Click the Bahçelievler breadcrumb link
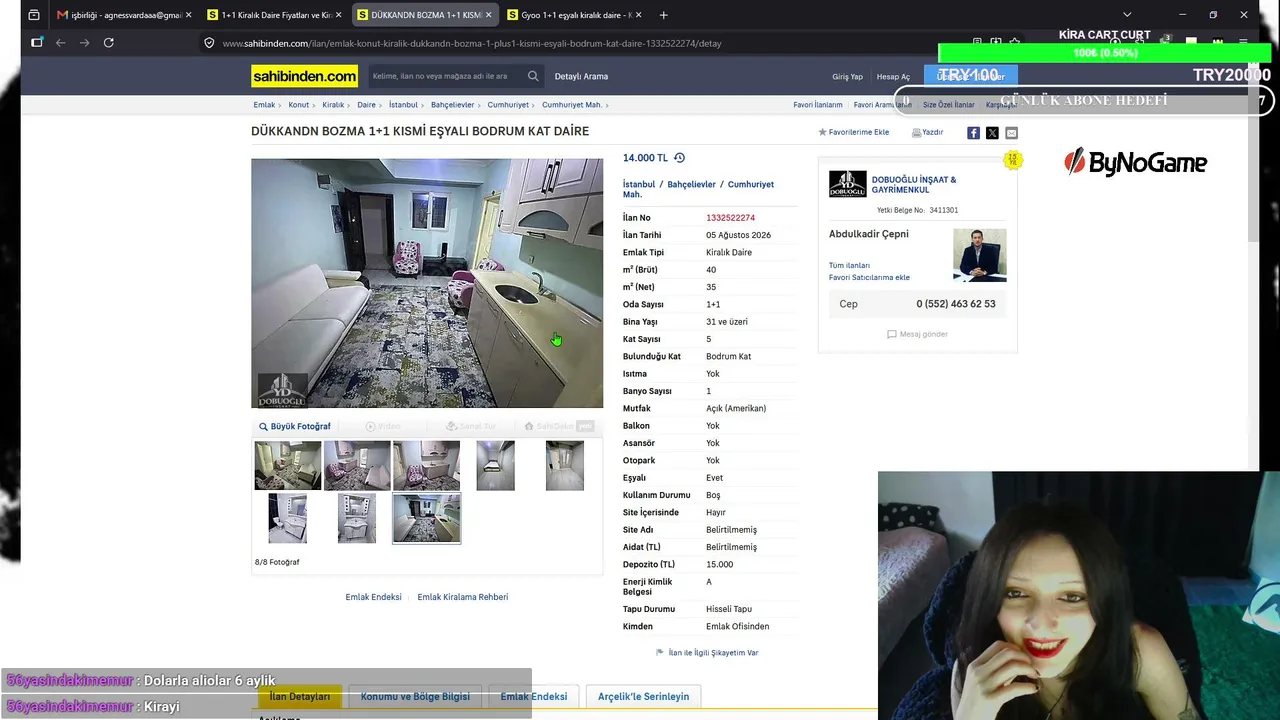The height and width of the screenshot is (720, 1280). pos(452,105)
